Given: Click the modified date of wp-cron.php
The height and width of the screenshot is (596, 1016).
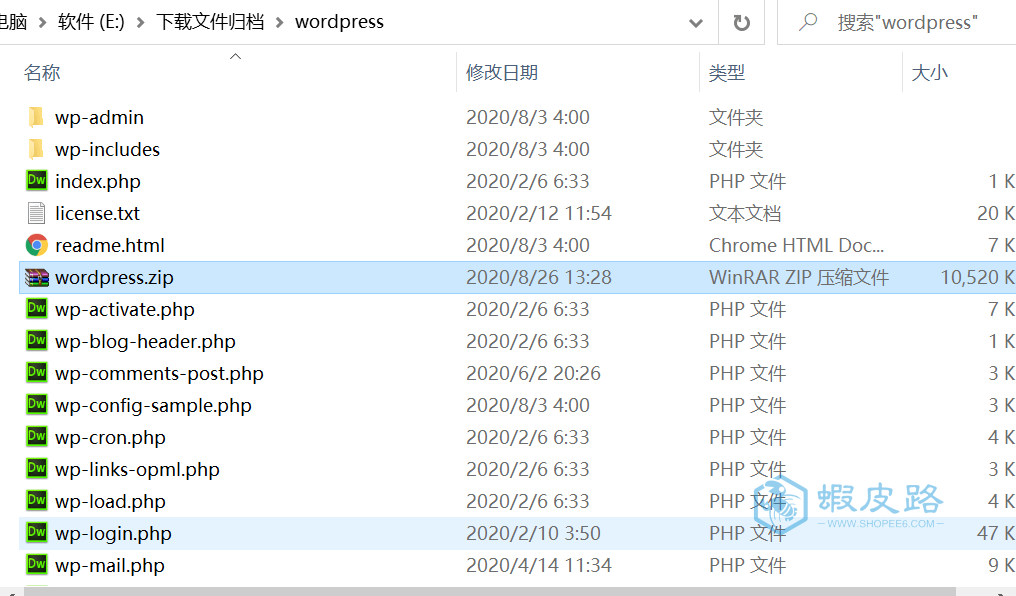Looking at the screenshot, I should click(528, 437).
